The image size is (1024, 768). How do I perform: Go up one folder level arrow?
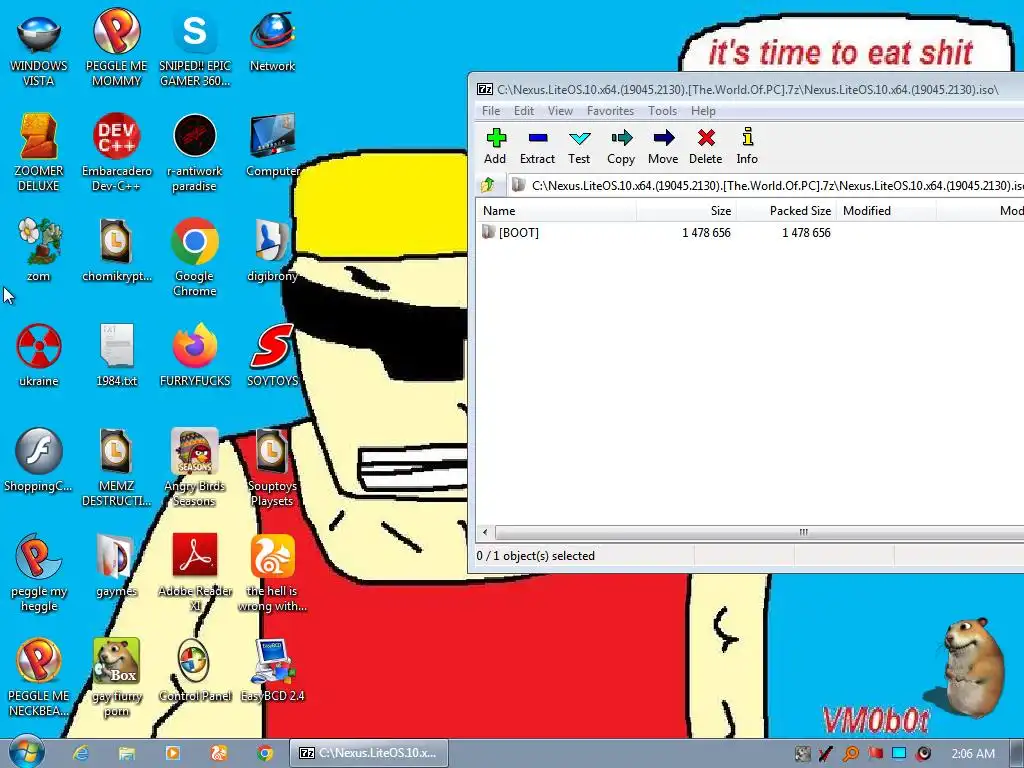coord(488,185)
